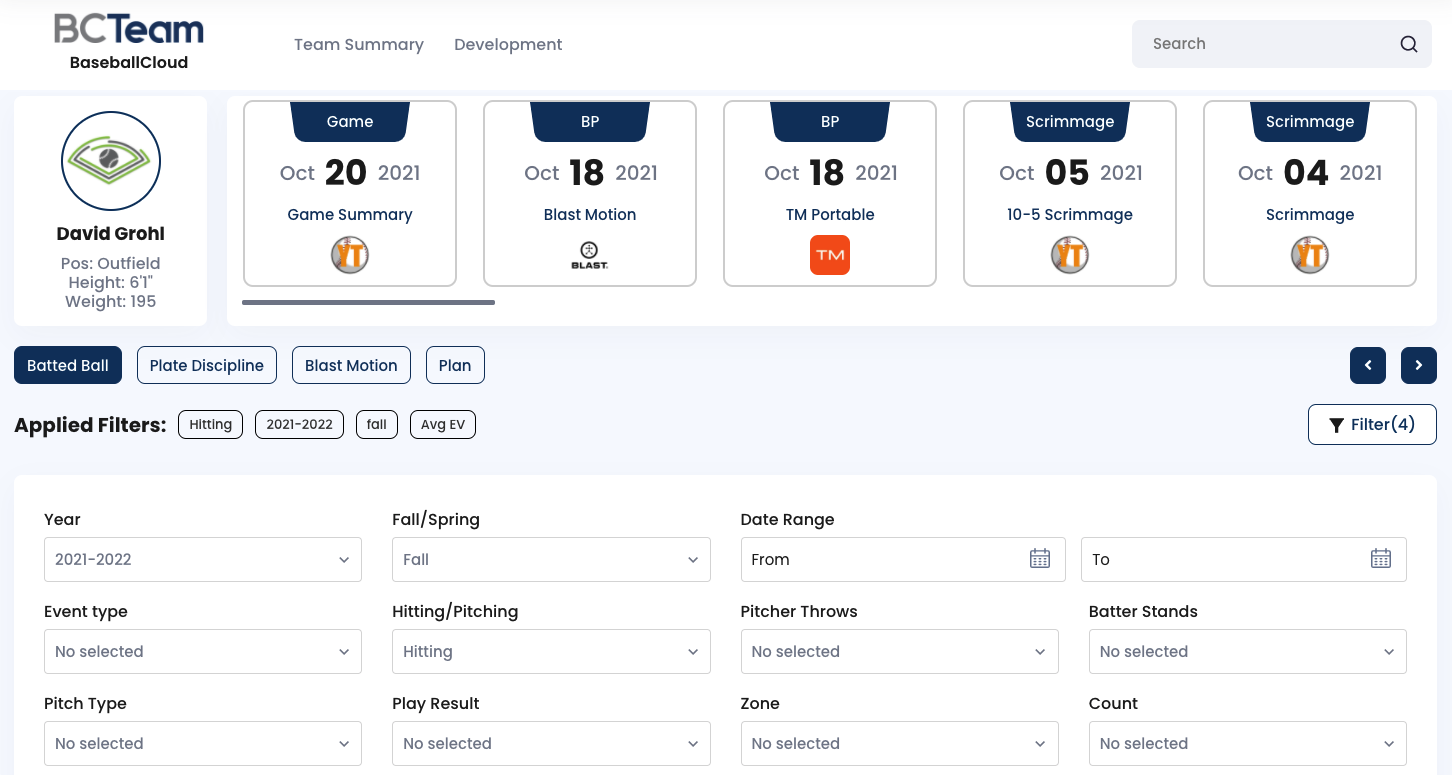Open the From date calendar icon

coord(1040,559)
